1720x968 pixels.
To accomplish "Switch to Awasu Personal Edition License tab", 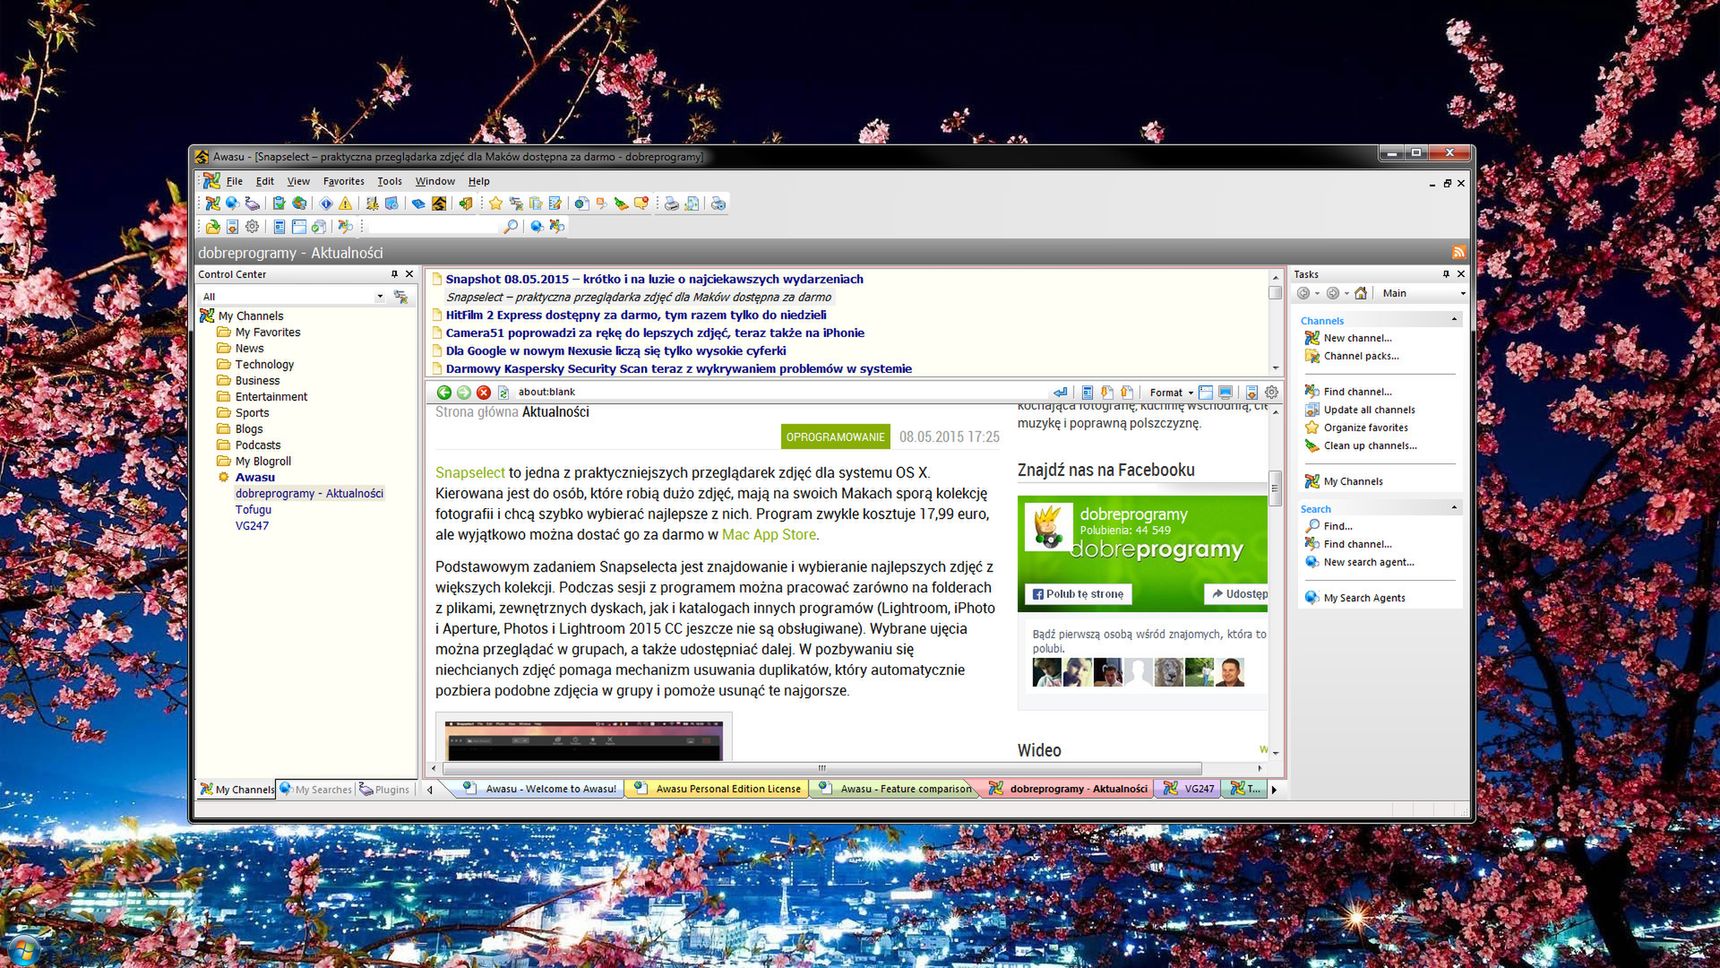I will point(718,789).
